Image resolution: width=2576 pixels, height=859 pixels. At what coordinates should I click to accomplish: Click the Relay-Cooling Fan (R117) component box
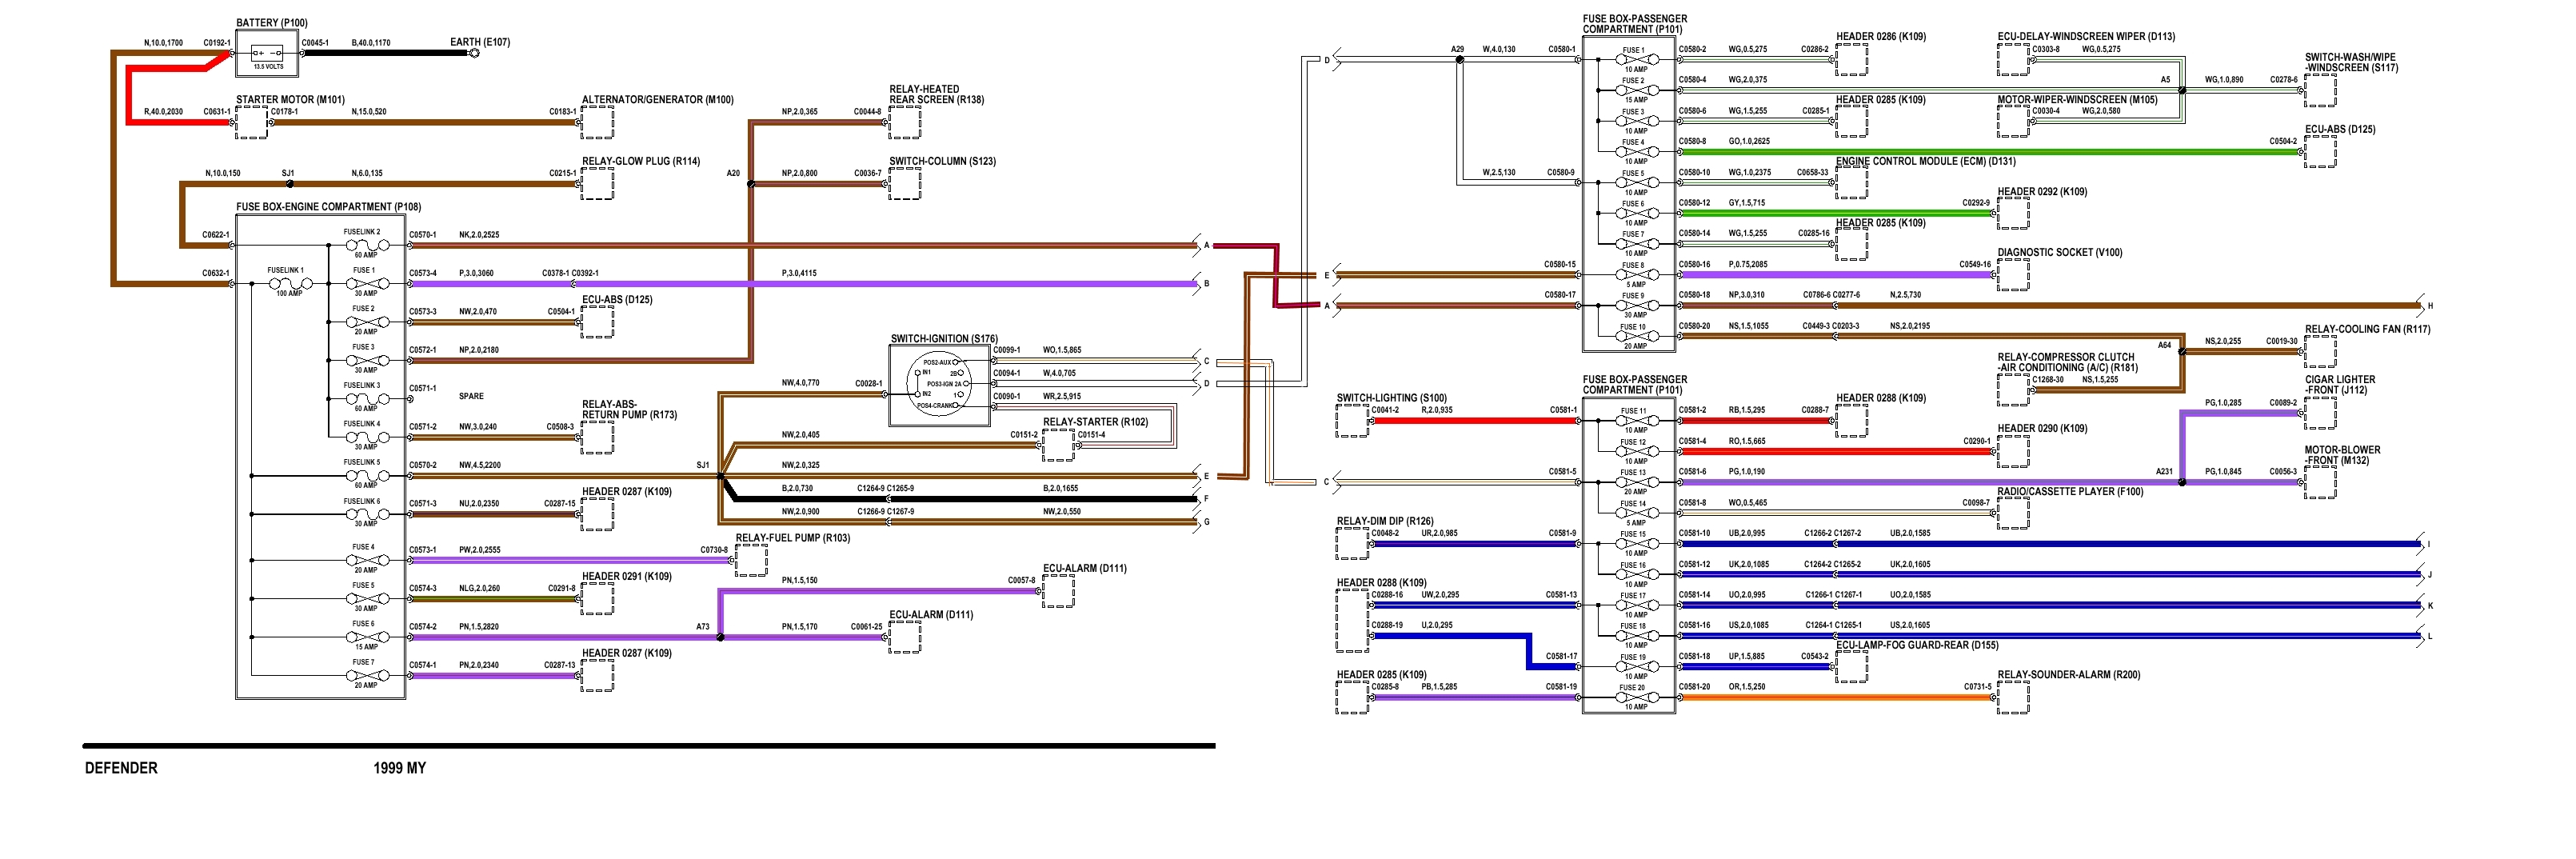coord(2320,352)
